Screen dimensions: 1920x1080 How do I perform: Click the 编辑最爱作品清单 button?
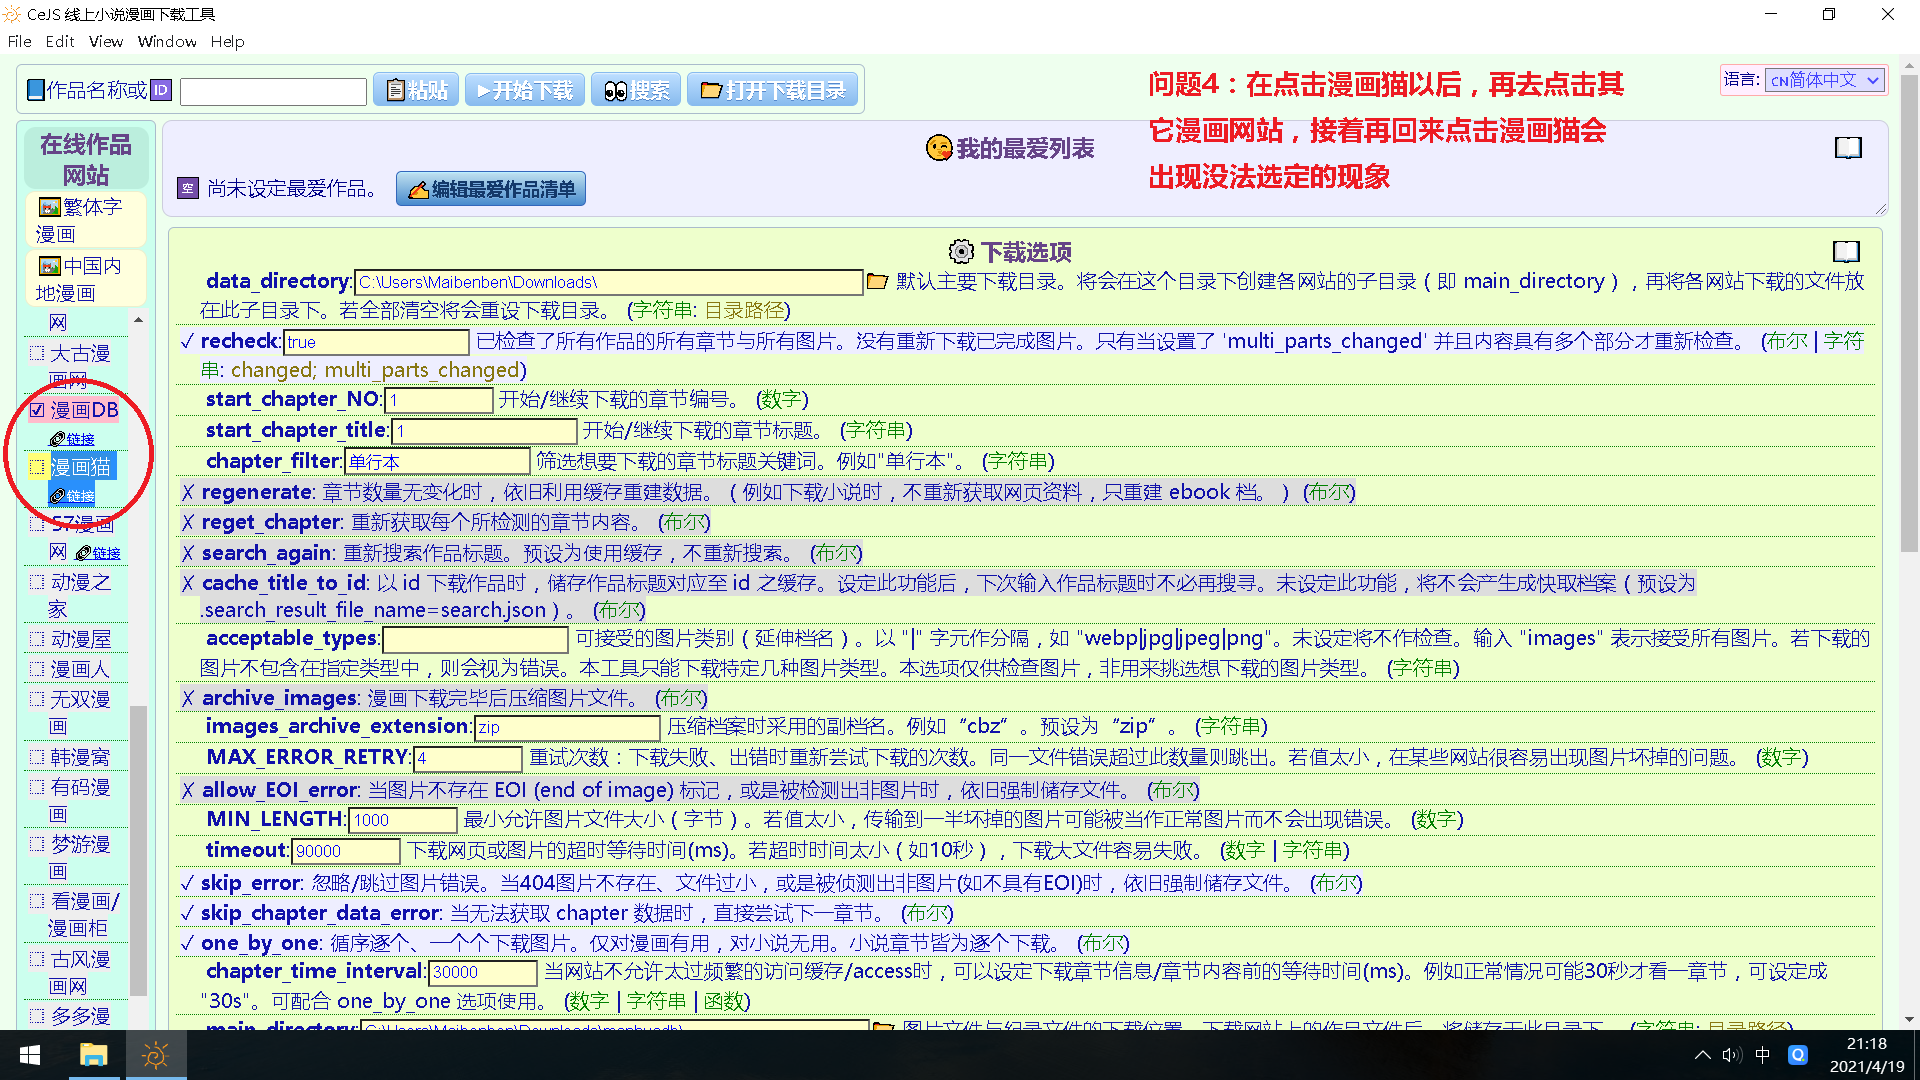pyautogui.click(x=490, y=188)
